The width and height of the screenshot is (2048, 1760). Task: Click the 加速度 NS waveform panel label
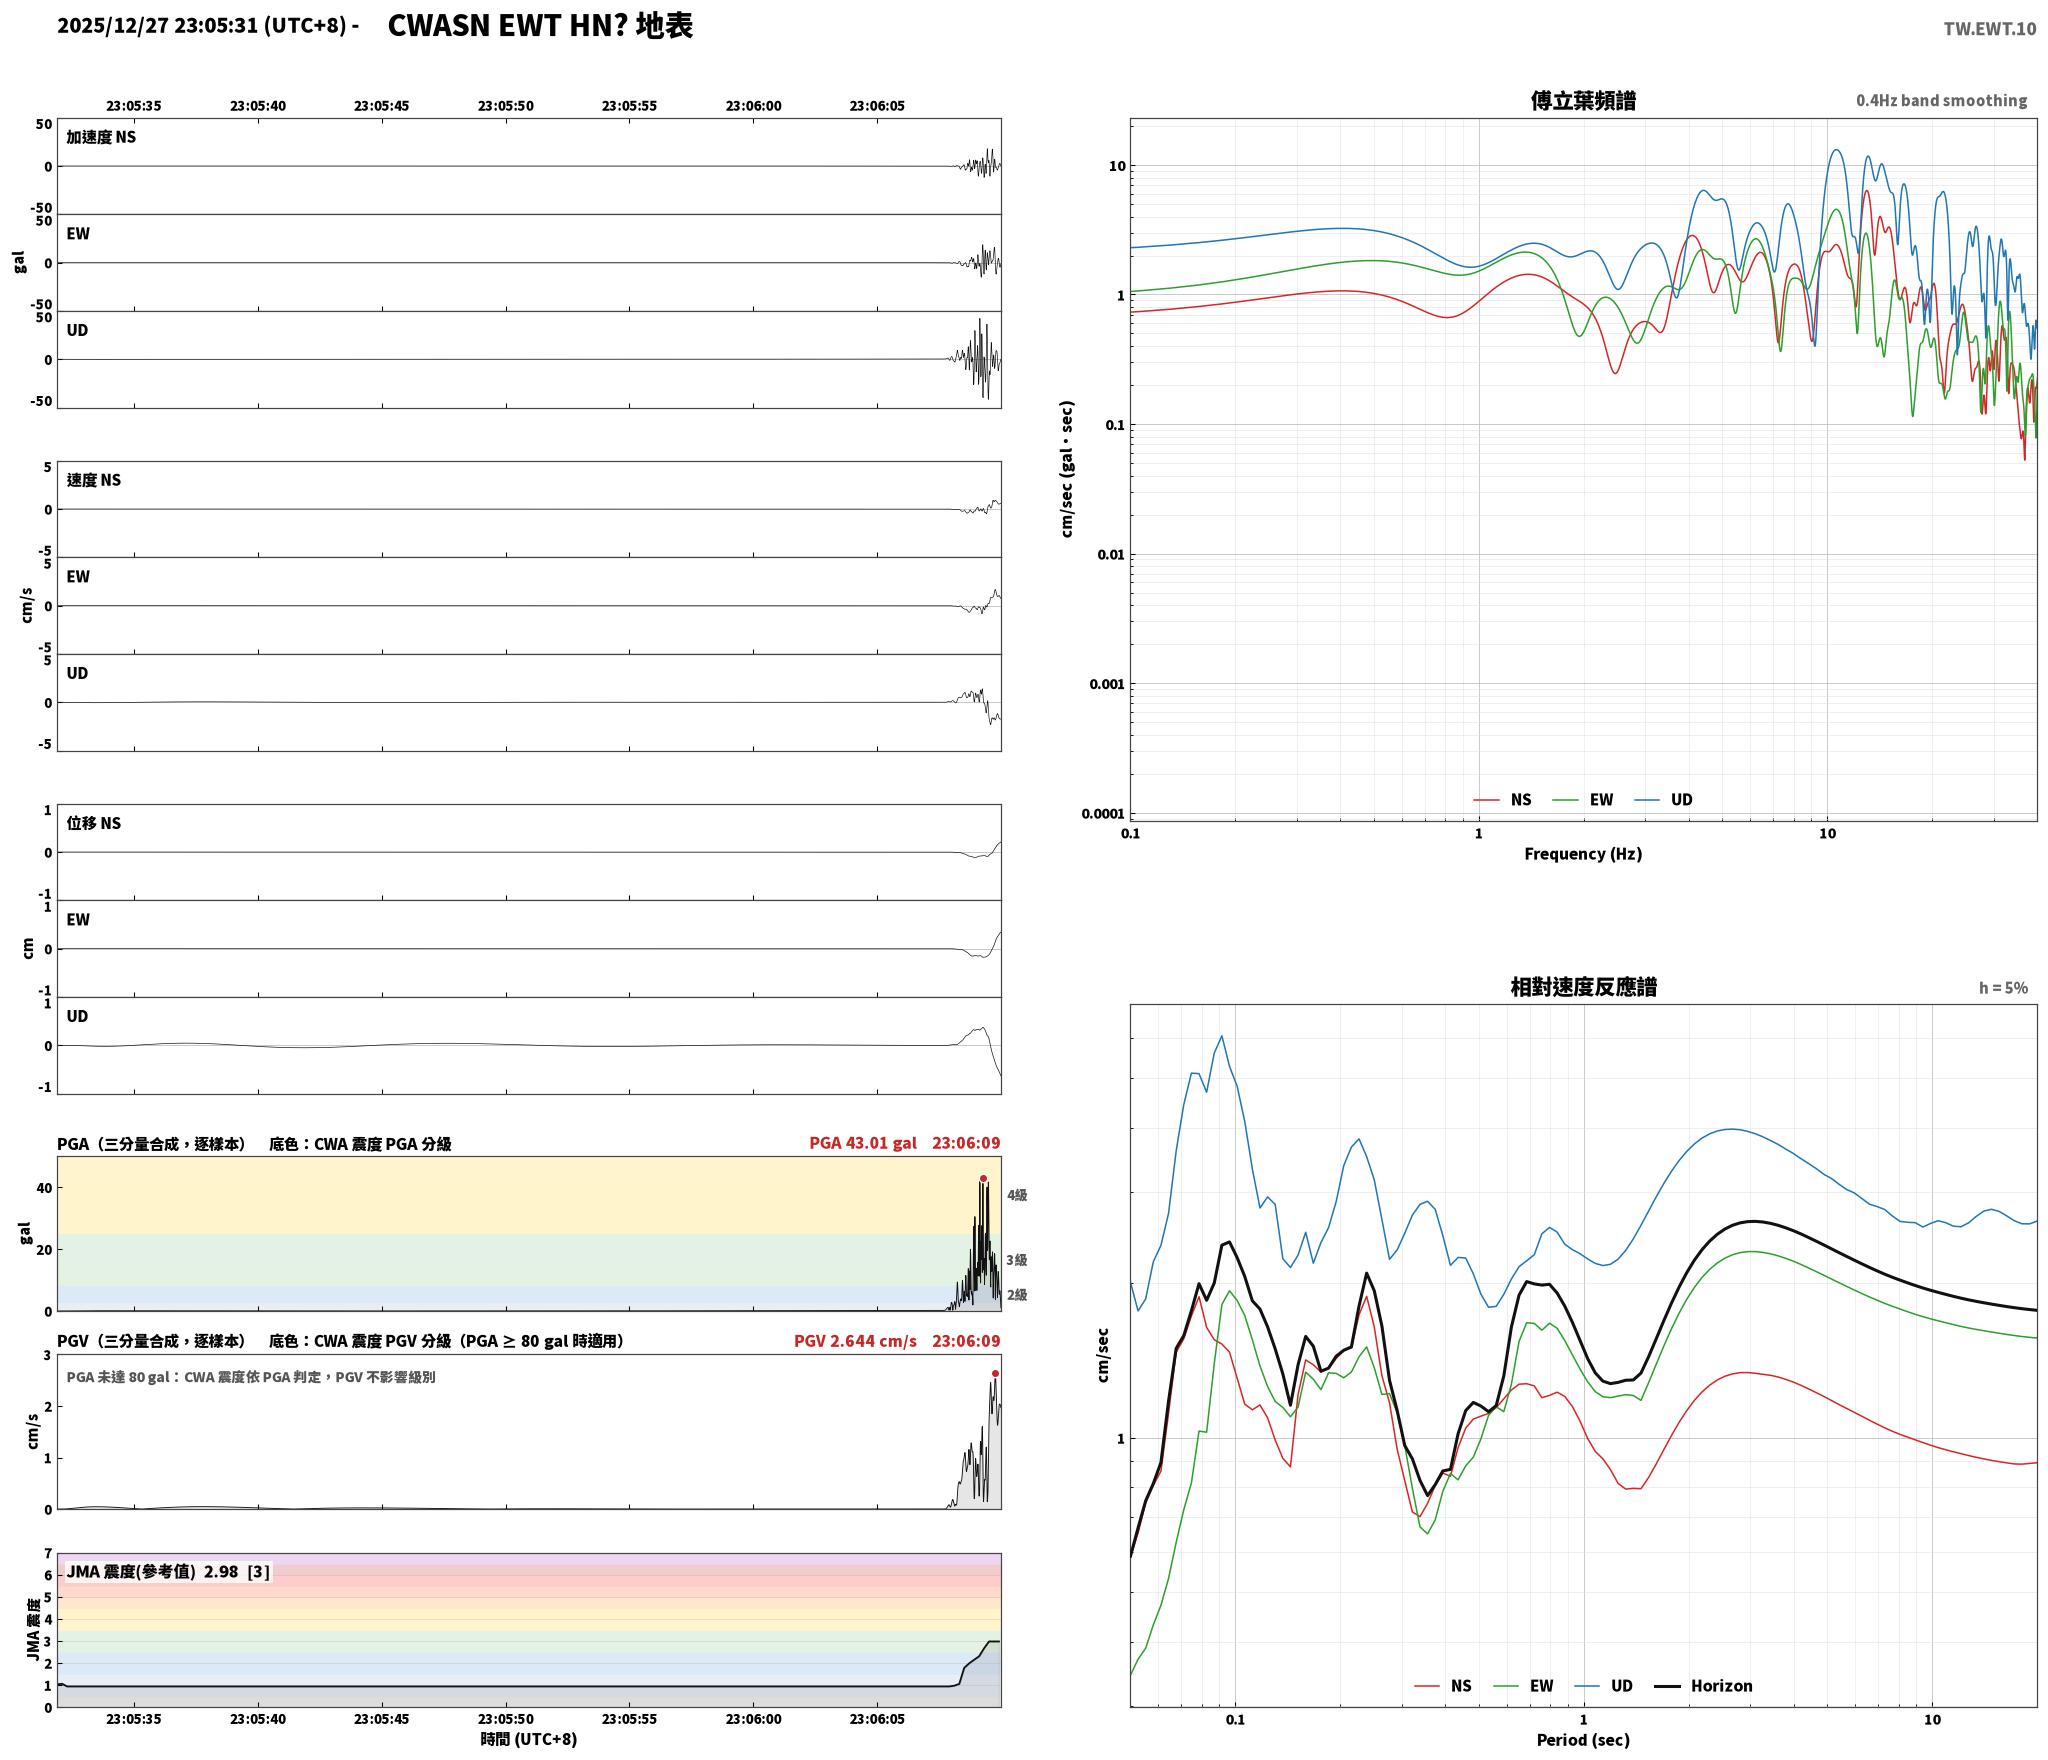pyautogui.click(x=101, y=137)
